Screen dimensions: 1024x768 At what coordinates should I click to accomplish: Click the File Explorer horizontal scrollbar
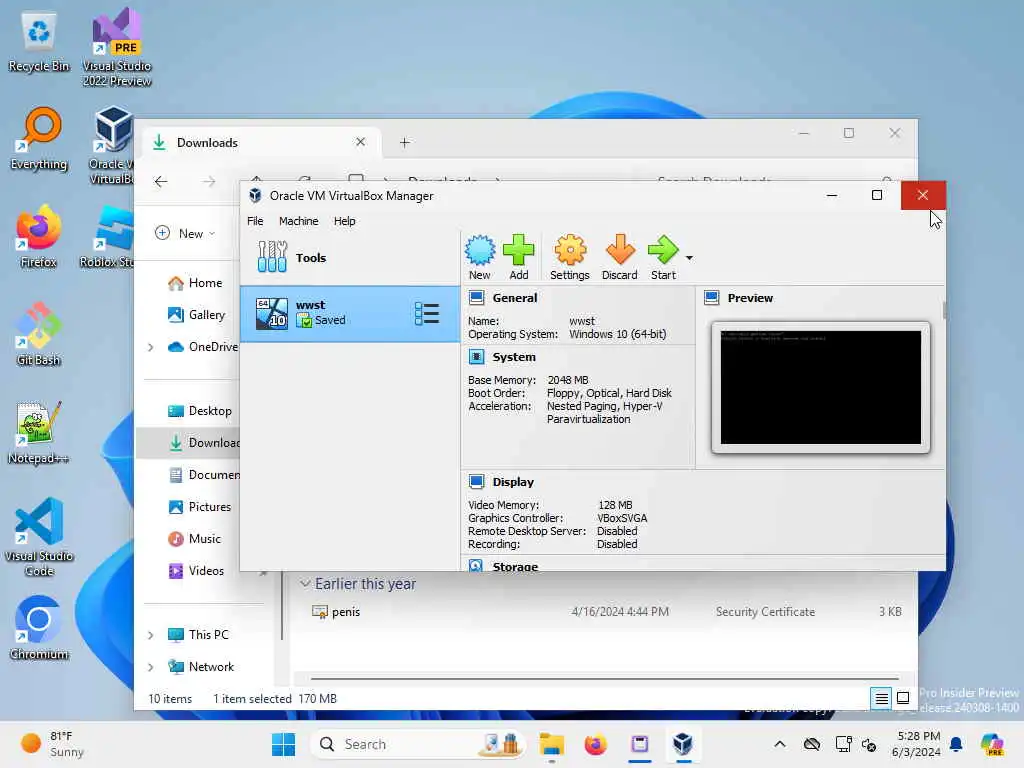point(604,679)
